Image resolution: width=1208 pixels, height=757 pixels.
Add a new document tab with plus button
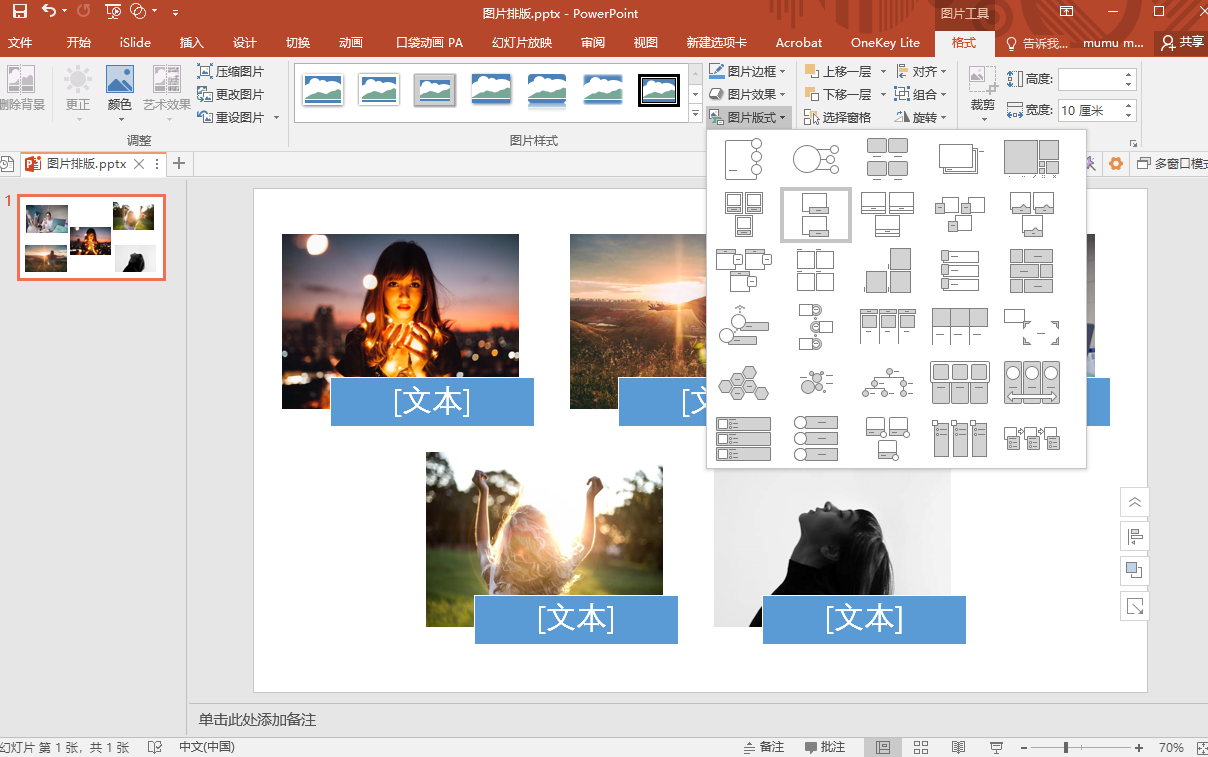[x=179, y=163]
